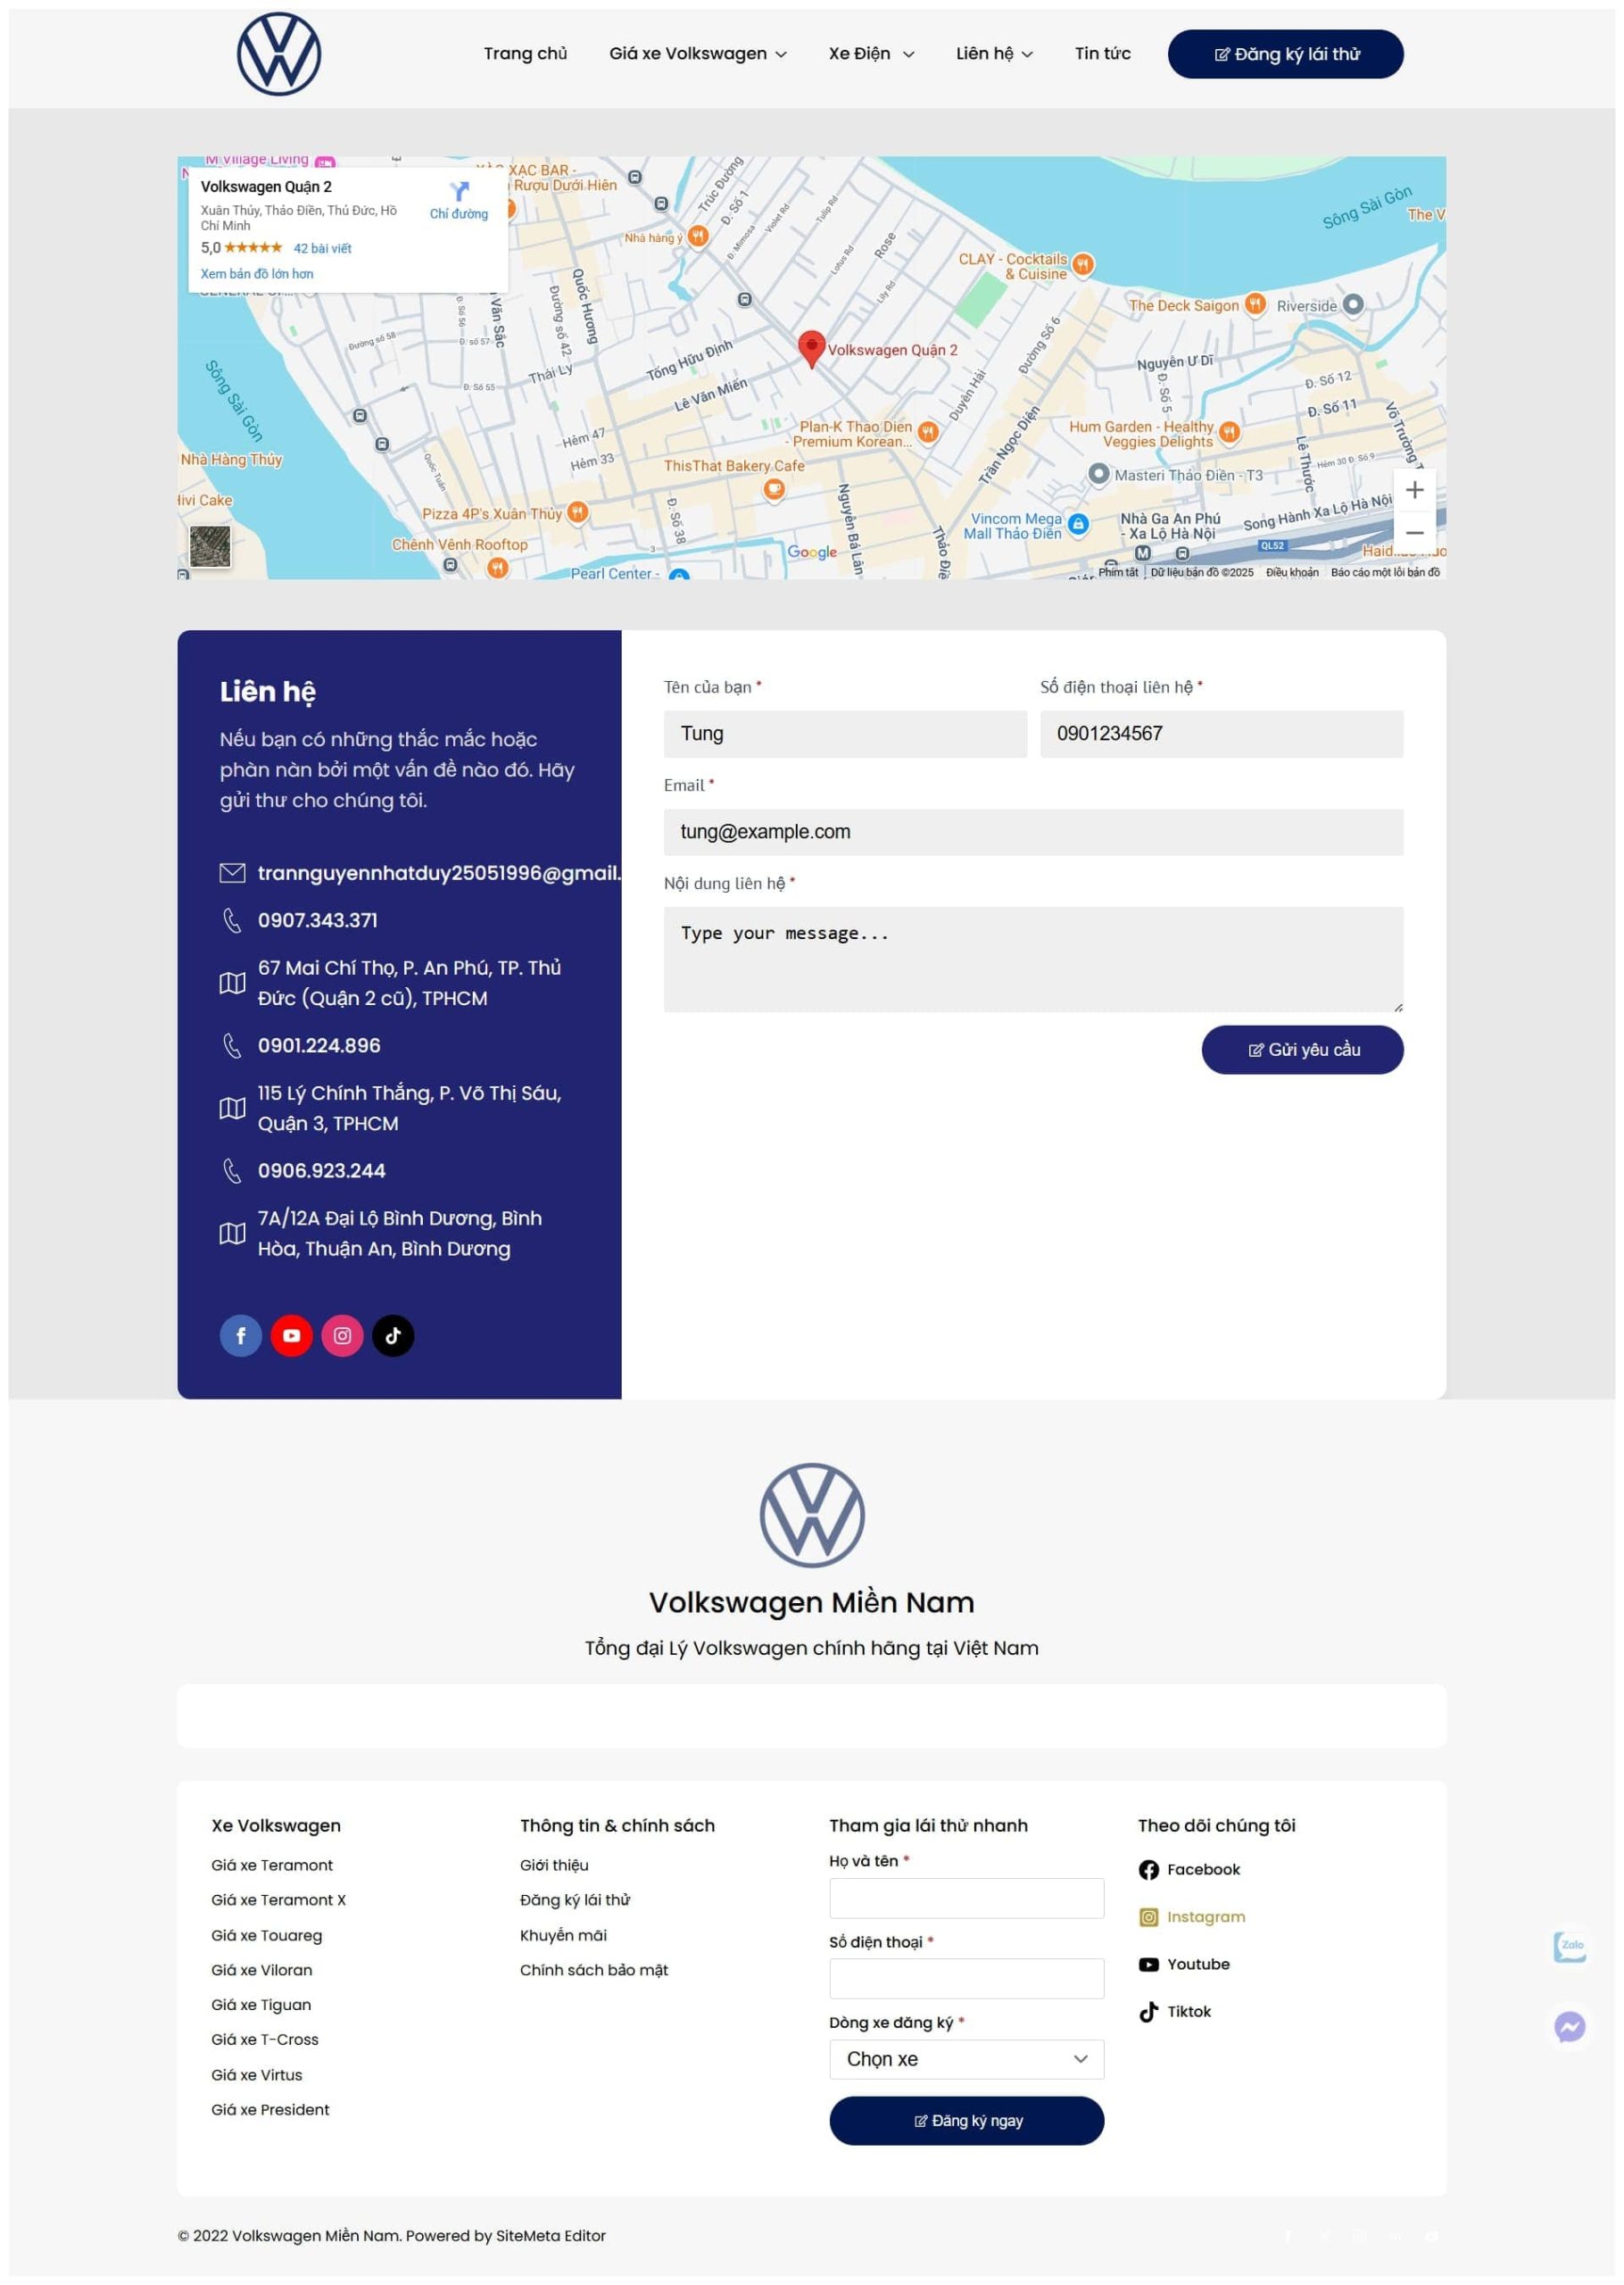Open the TikTok icon in contact panel
The height and width of the screenshot is (2285, 1624).
[x=393, y=1335]
